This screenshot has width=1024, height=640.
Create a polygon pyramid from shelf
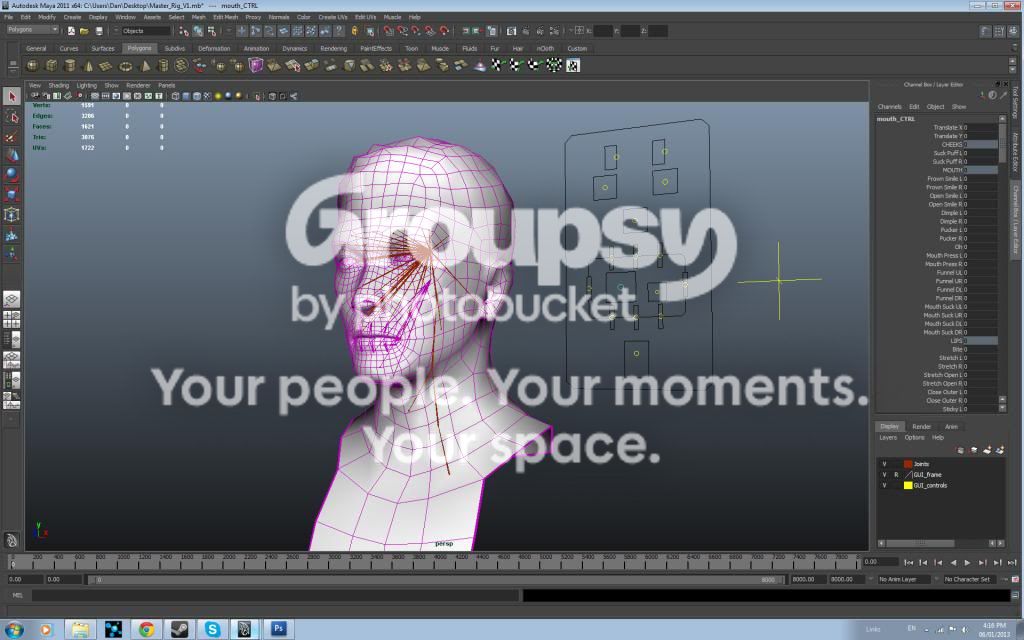[x=145, y=65]
